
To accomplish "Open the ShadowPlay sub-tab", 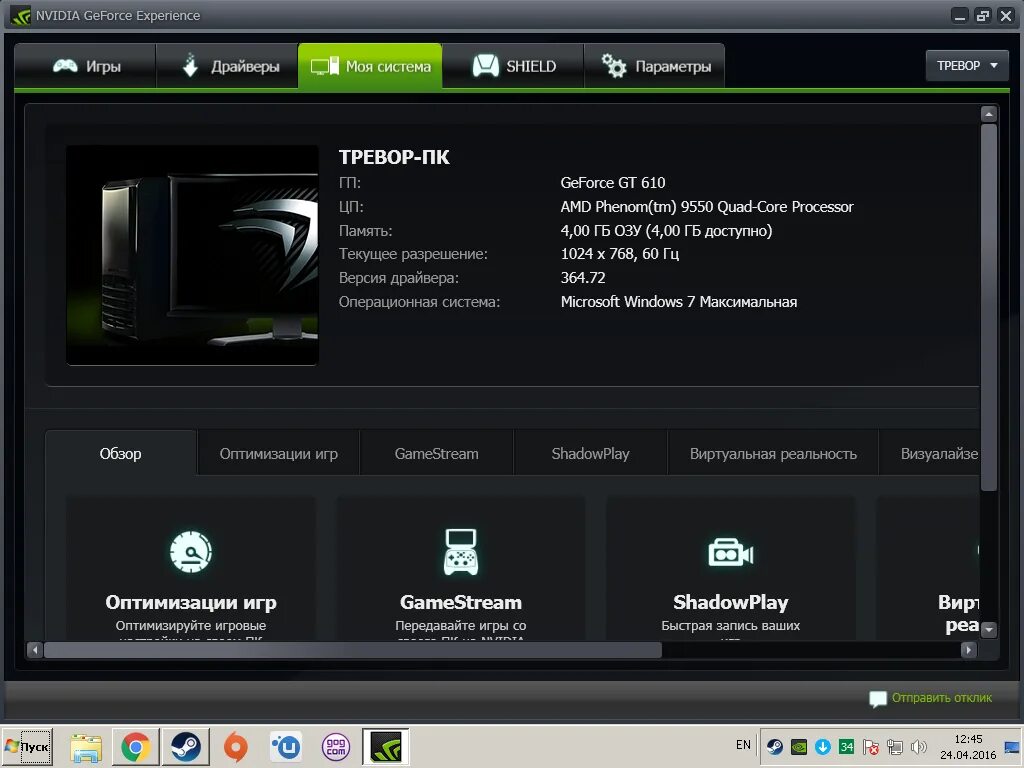I will tap(590, 453).
